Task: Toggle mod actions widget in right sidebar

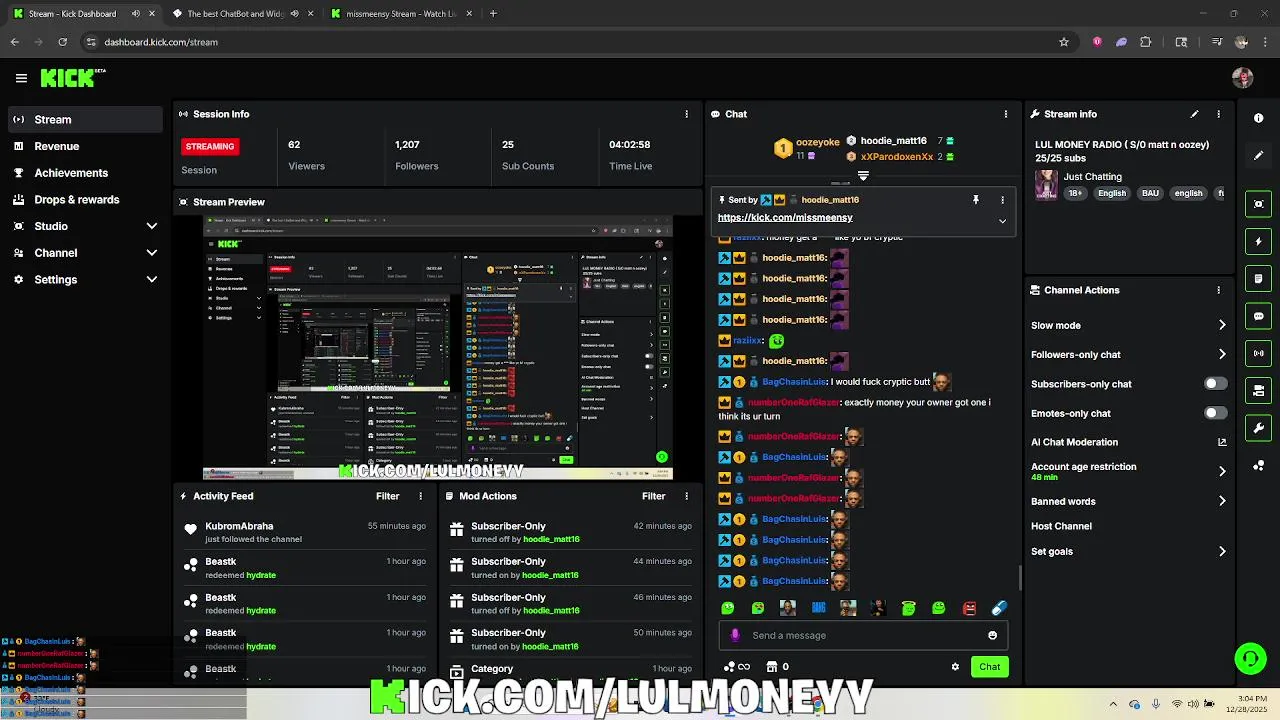Action: 1258,390
